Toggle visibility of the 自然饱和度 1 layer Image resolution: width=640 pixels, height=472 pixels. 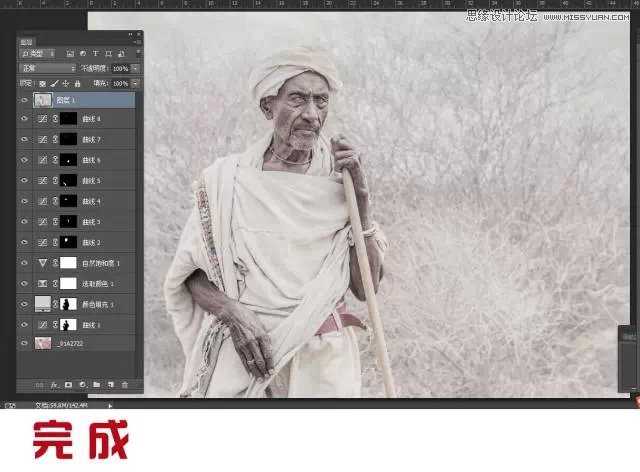point(24,263)
